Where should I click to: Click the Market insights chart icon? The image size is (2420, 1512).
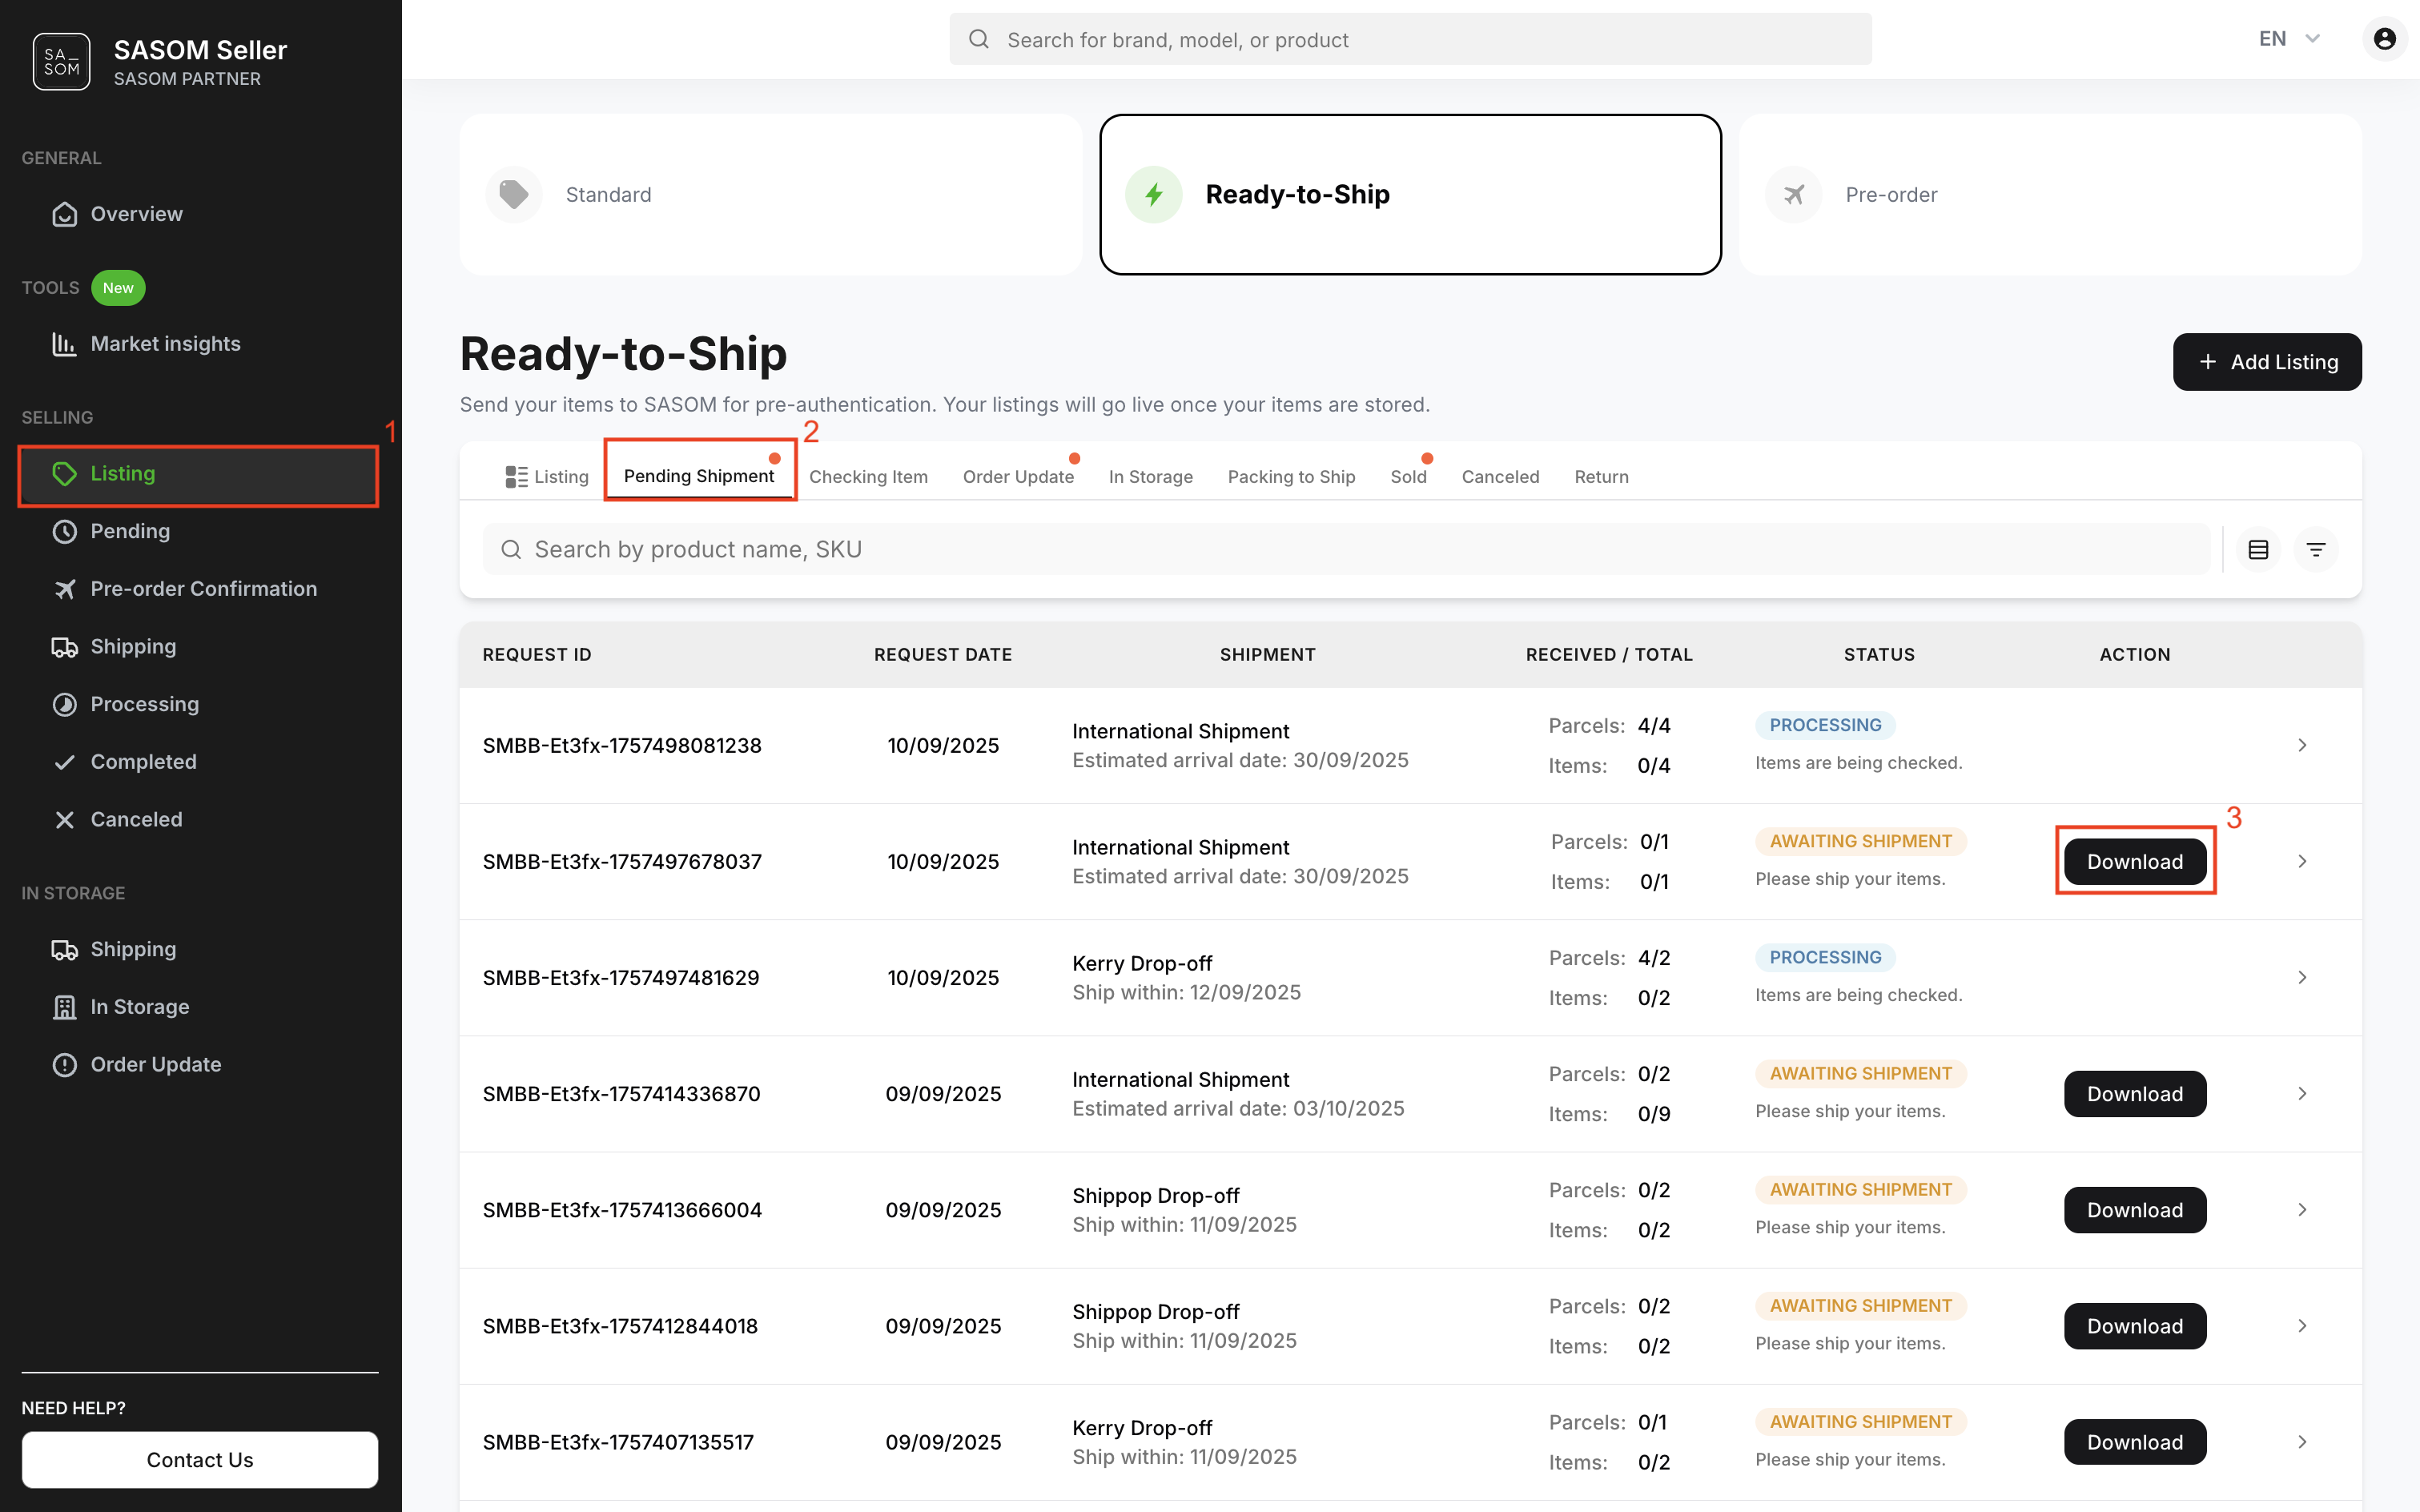pyautogui.click(x=64, y=344)
